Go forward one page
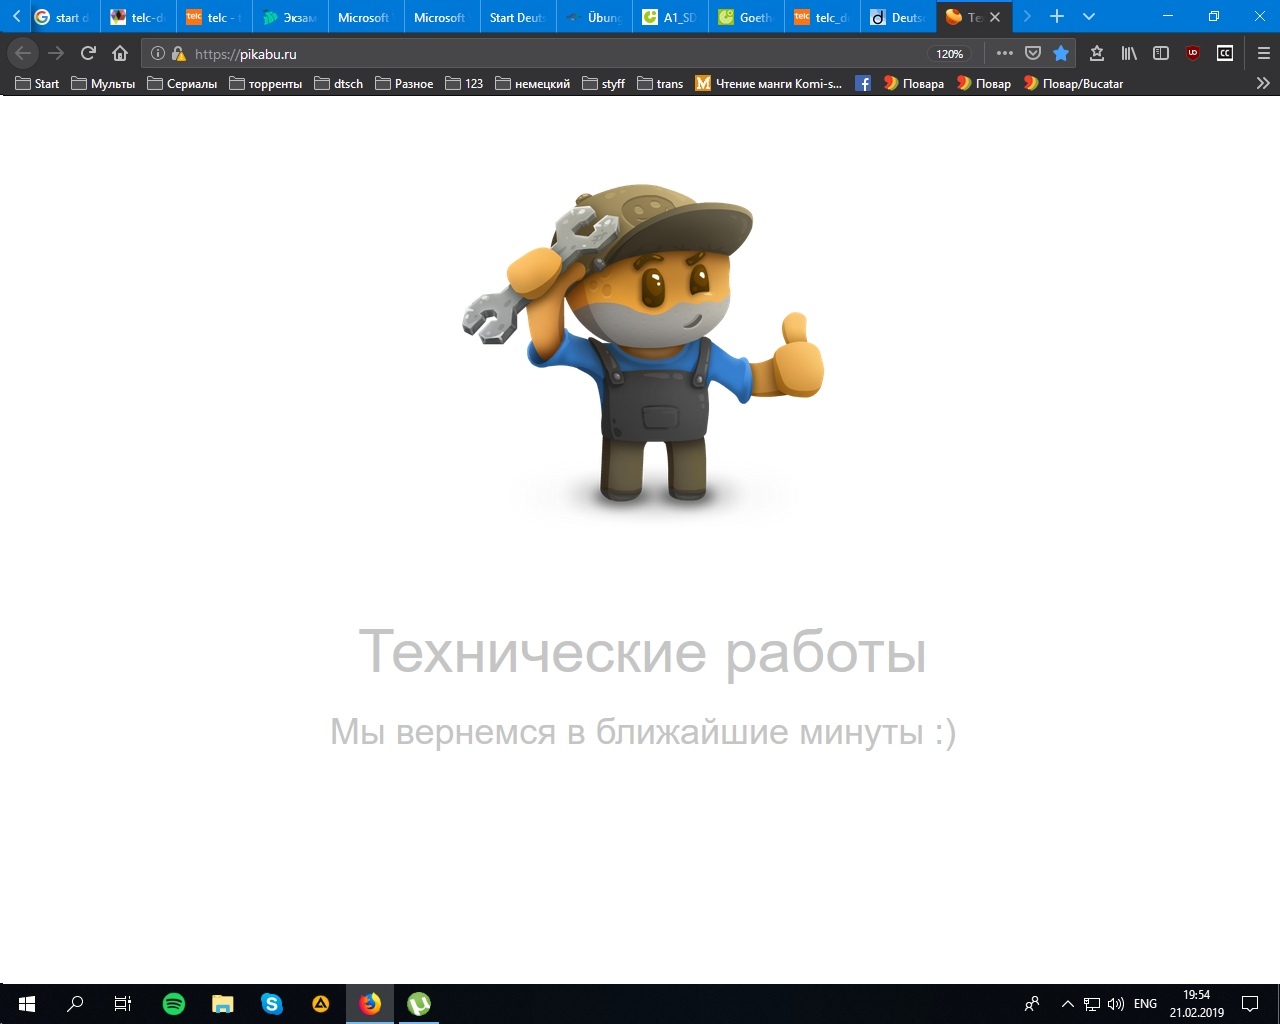The image size is (1280, 1024). [x=56, y=53]
